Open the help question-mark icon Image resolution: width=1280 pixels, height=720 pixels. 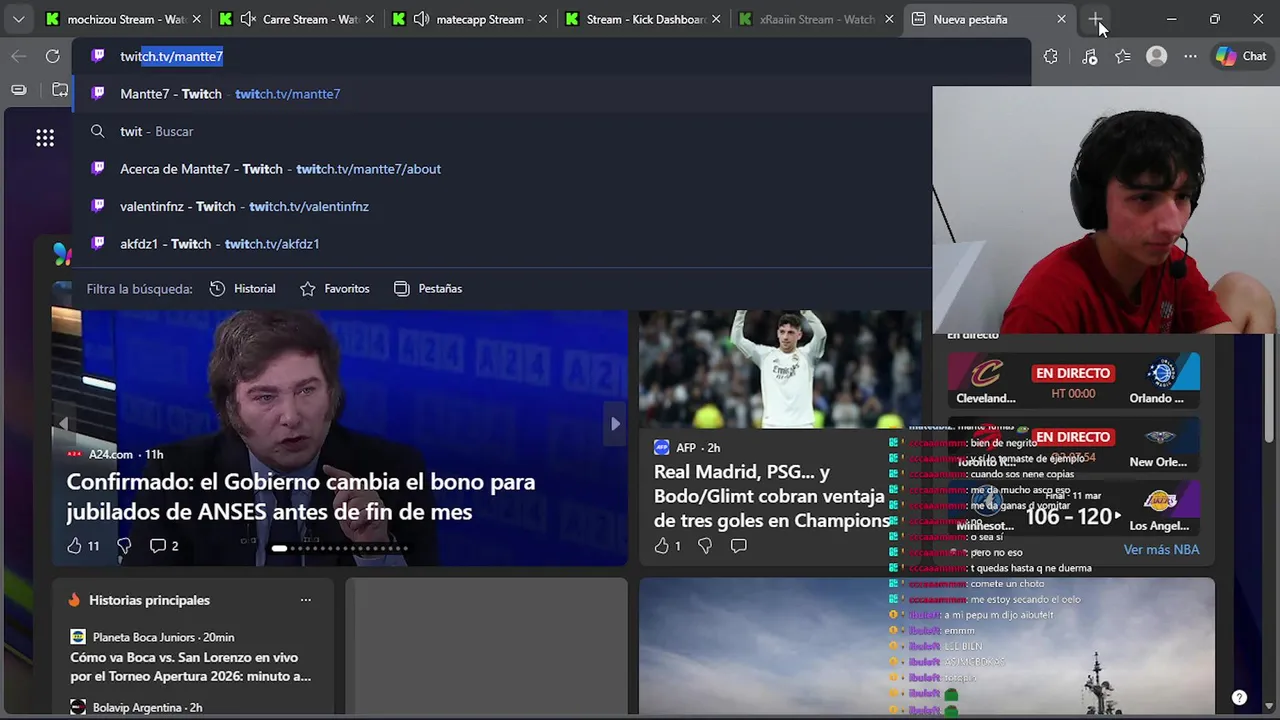click(1239, 698)
